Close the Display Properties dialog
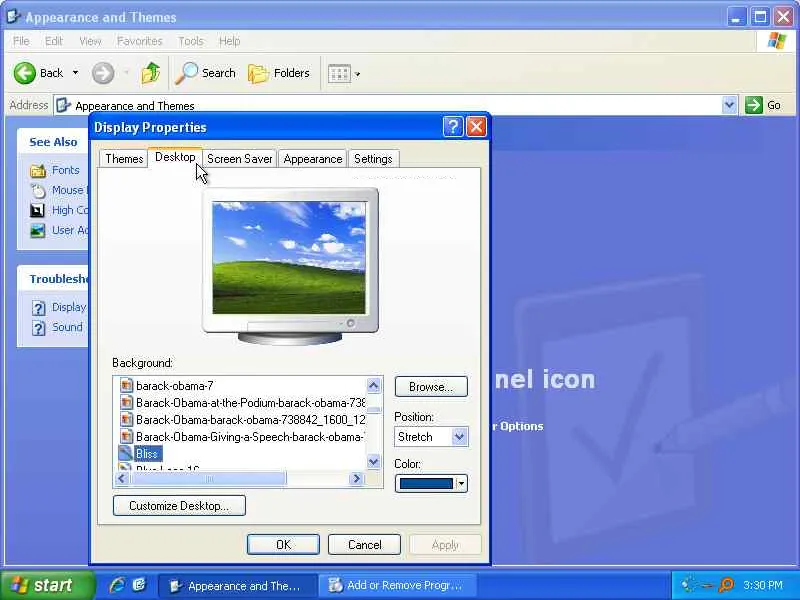 click(477, 127)
